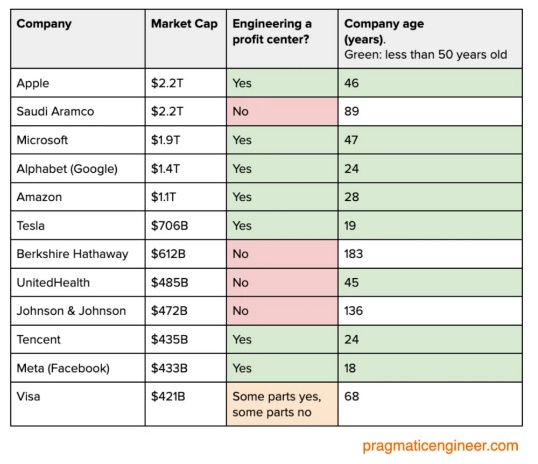Select the Company age header cell
This screenshot has height=464, width=538.
coord(430,39)
